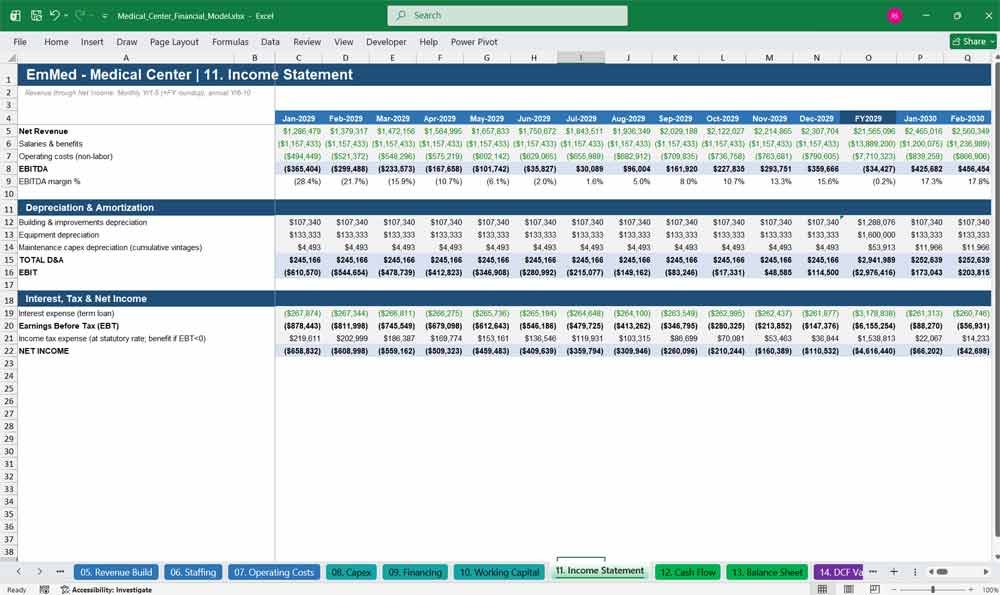
Task: Open the Page Layout ribbon tab
Action: pos(174,41)
